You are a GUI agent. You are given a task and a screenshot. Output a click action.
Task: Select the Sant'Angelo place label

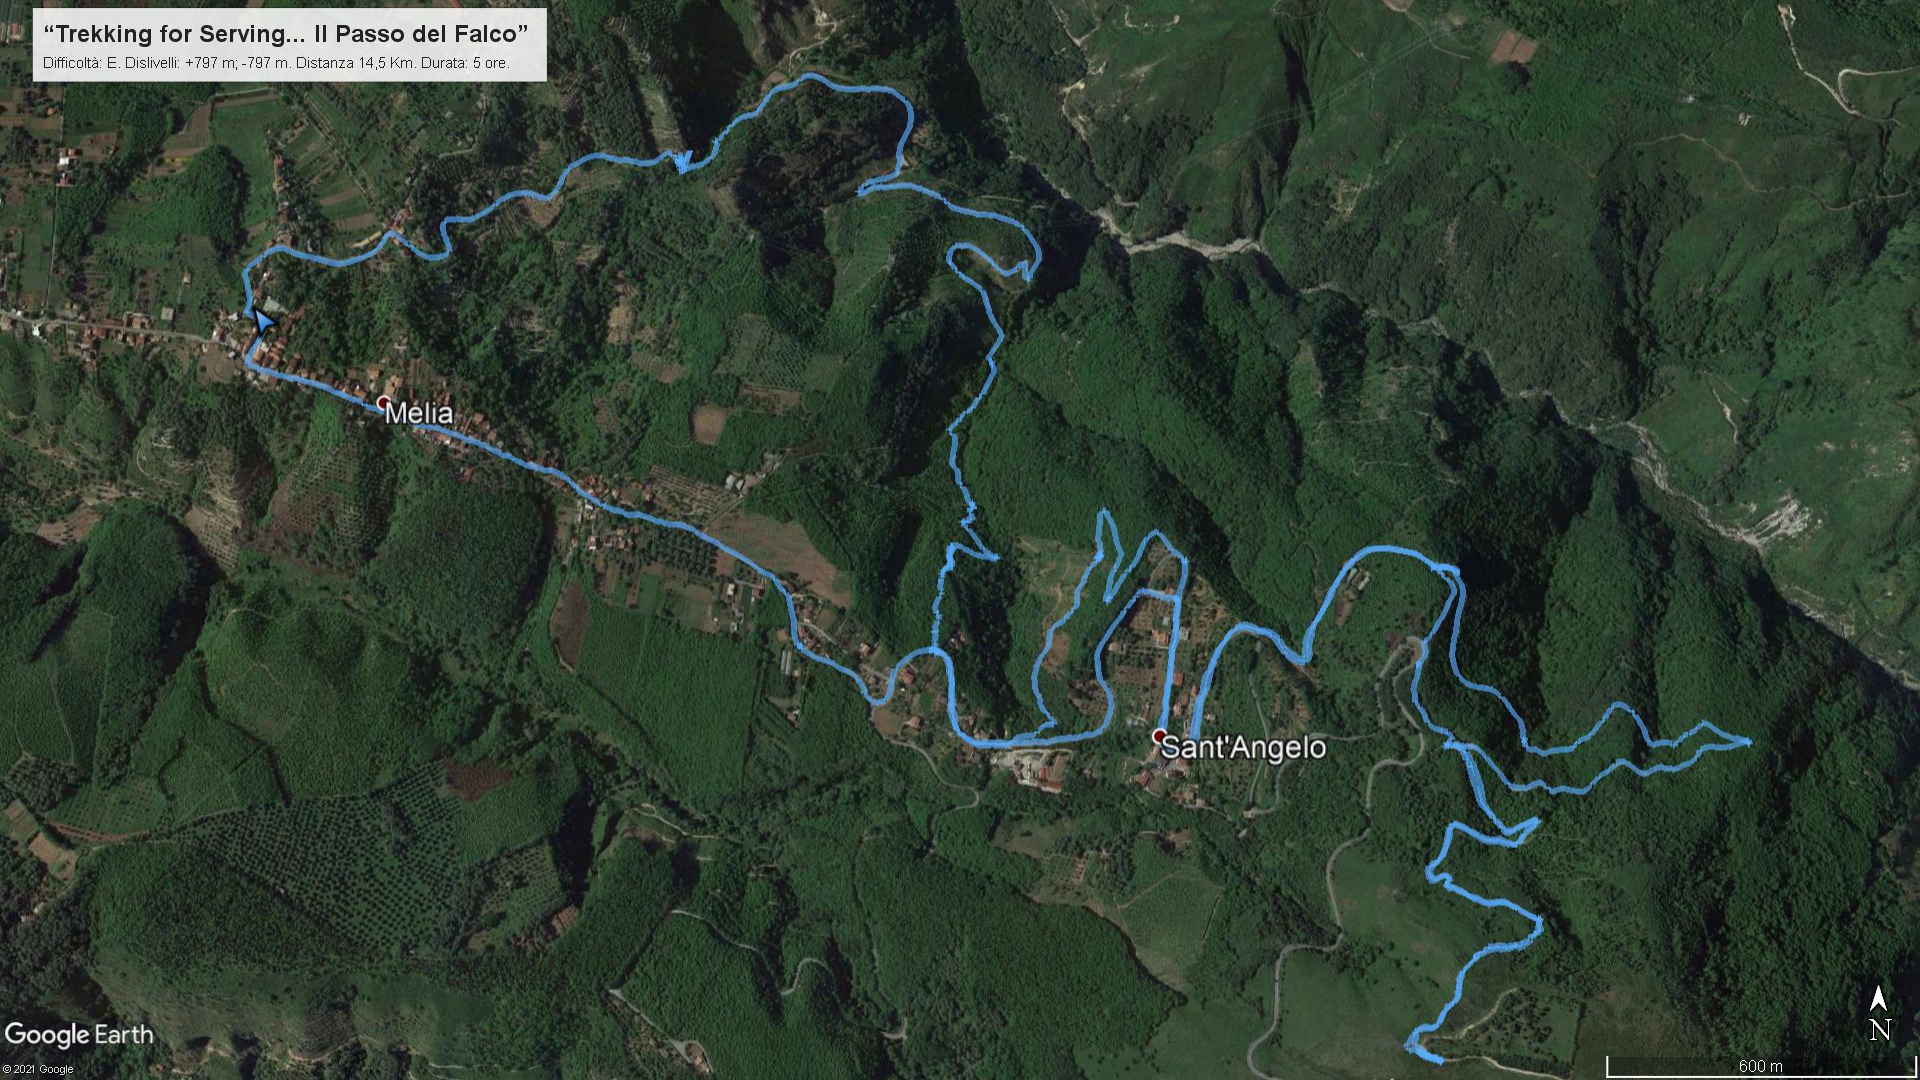pos(1244,748)
